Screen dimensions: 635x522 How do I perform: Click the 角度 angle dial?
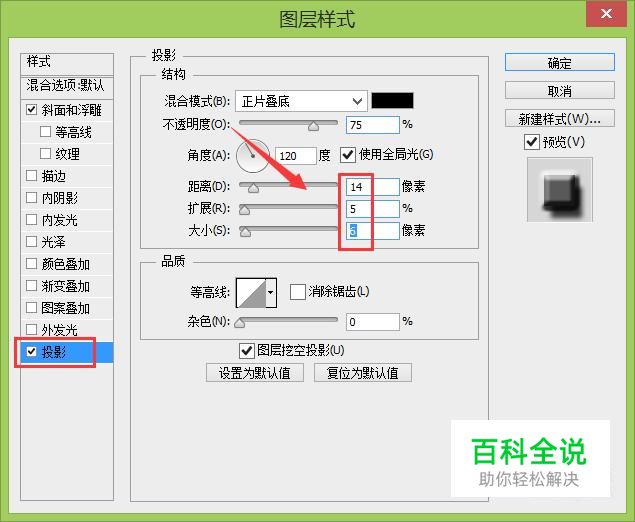tap(253, 156)
